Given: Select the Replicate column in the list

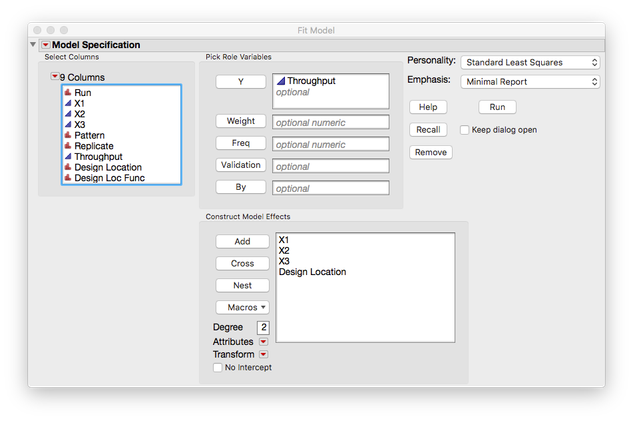Looking at the screenshot, I should click(94, 146).
